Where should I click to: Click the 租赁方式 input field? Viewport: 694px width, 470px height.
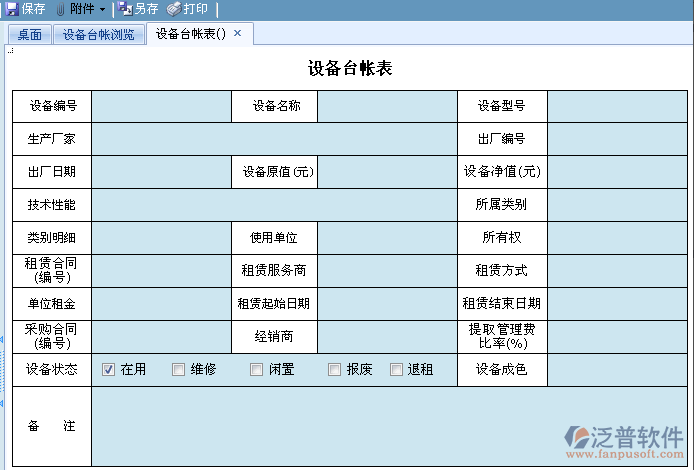(617, 271)
